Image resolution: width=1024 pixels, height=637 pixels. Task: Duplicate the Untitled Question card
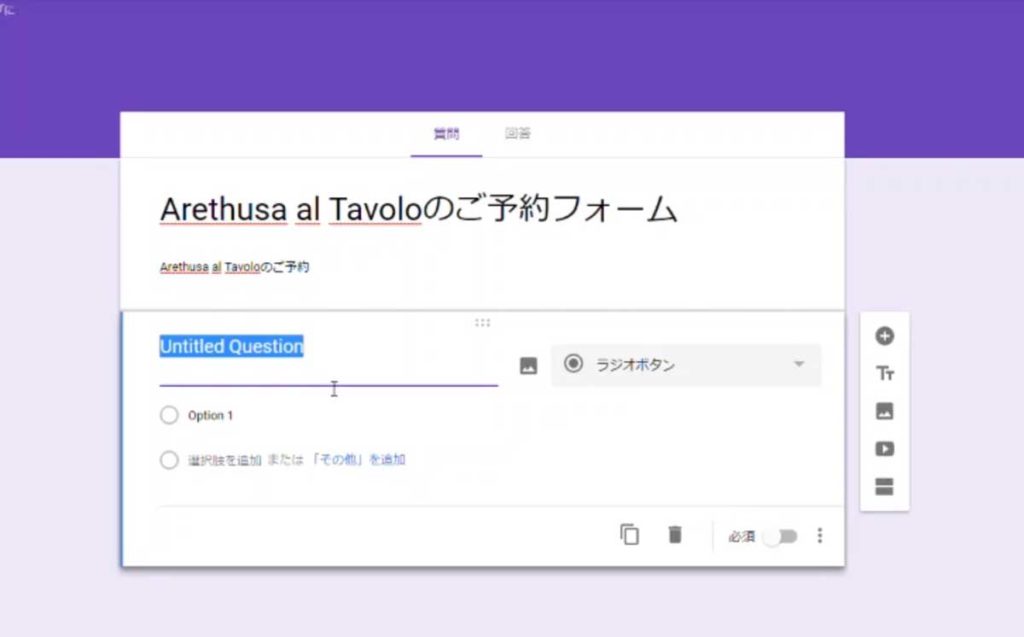coord(630,535)
